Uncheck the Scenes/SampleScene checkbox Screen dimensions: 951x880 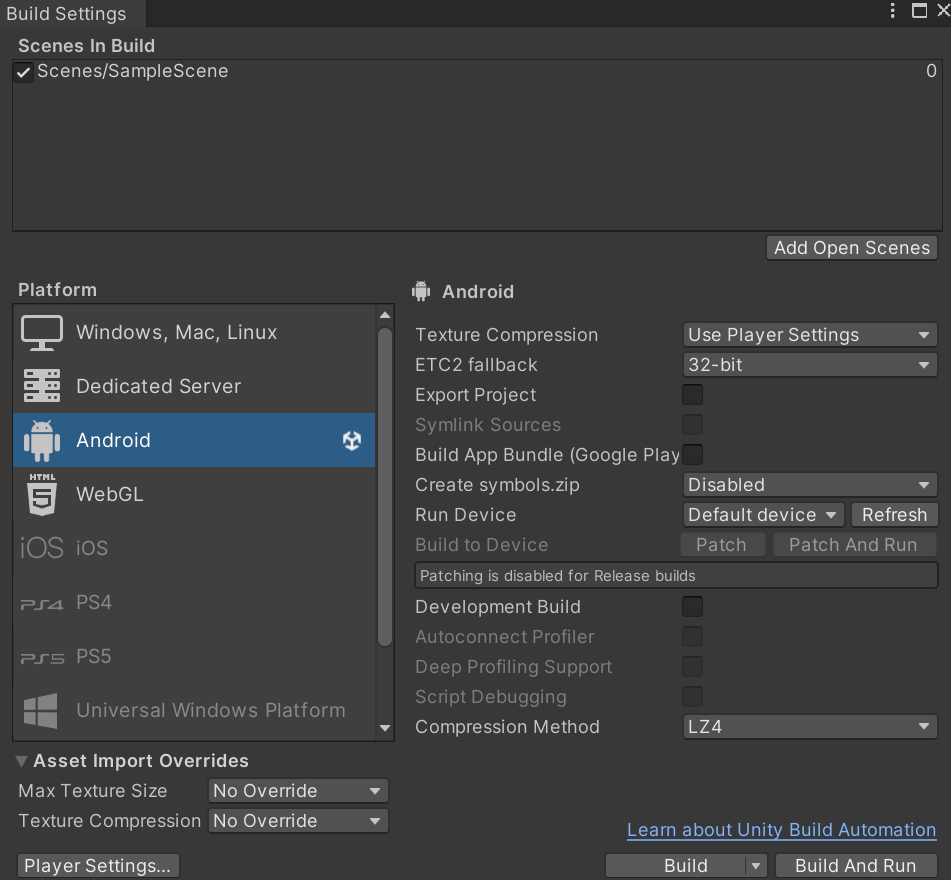tap(23, 72)
